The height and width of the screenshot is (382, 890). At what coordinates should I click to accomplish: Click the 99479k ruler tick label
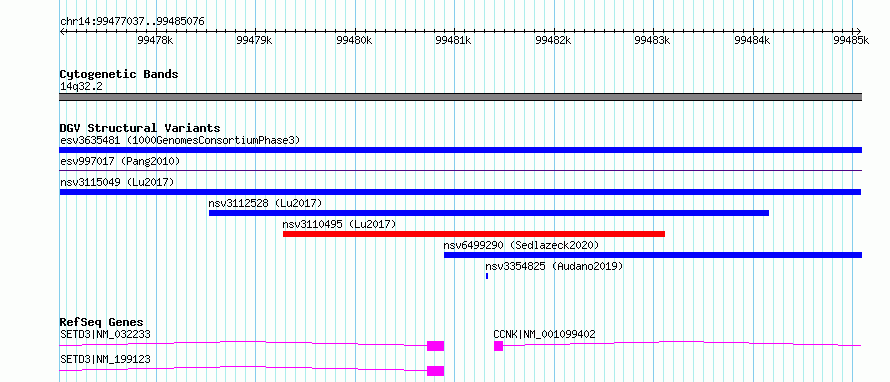point(254,40)
